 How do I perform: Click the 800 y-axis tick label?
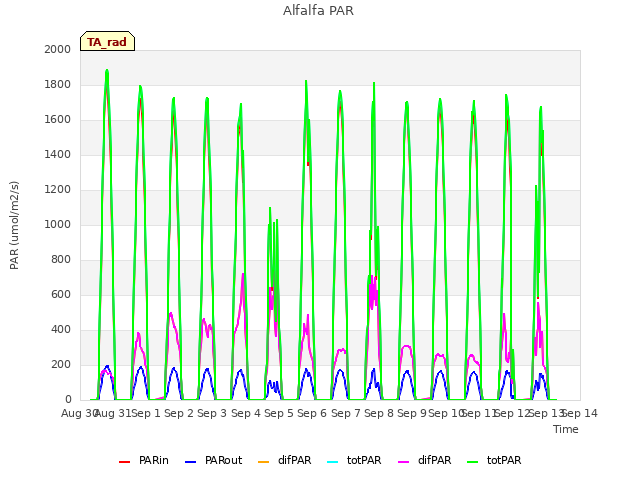(x=61, y=260)
